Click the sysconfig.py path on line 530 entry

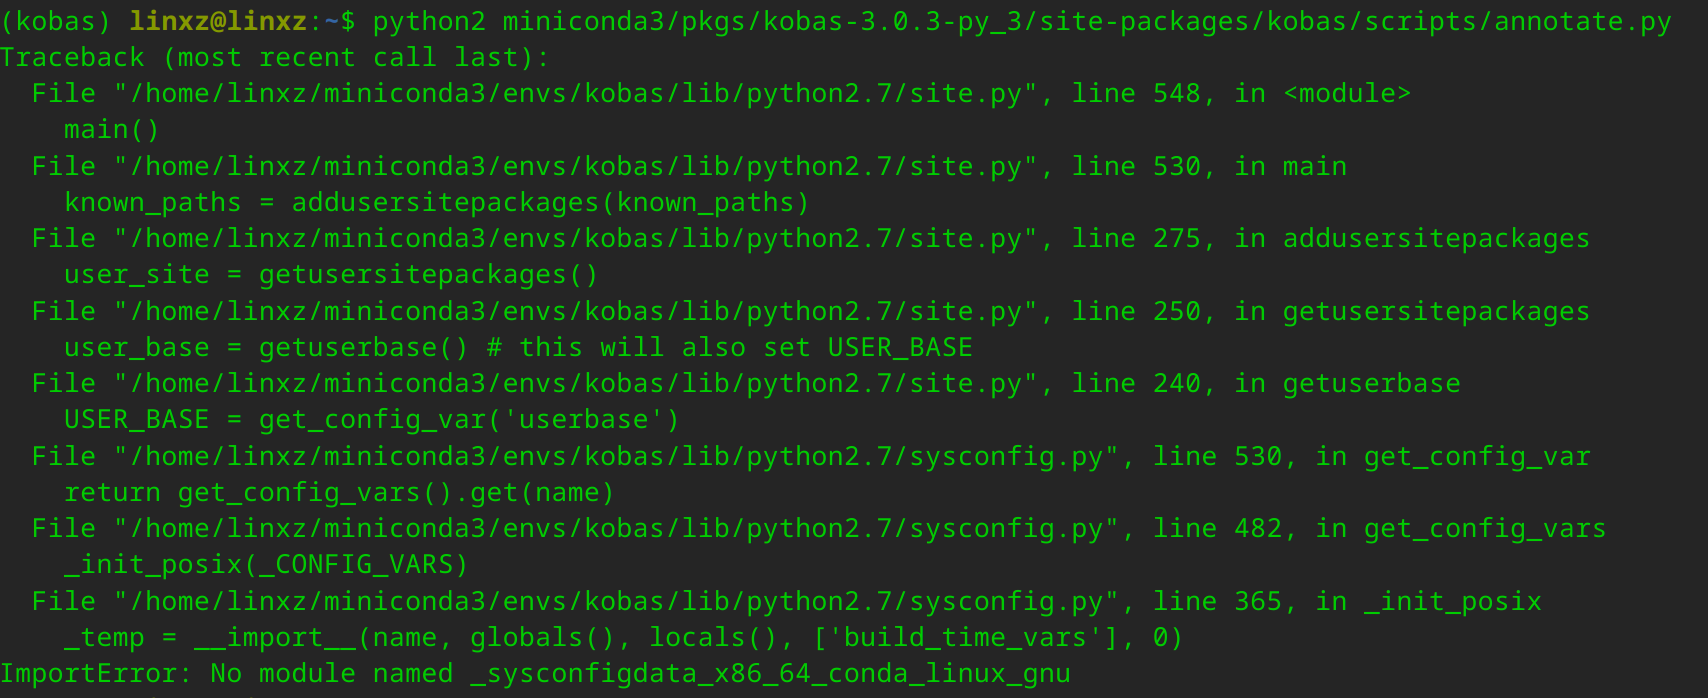616,457
